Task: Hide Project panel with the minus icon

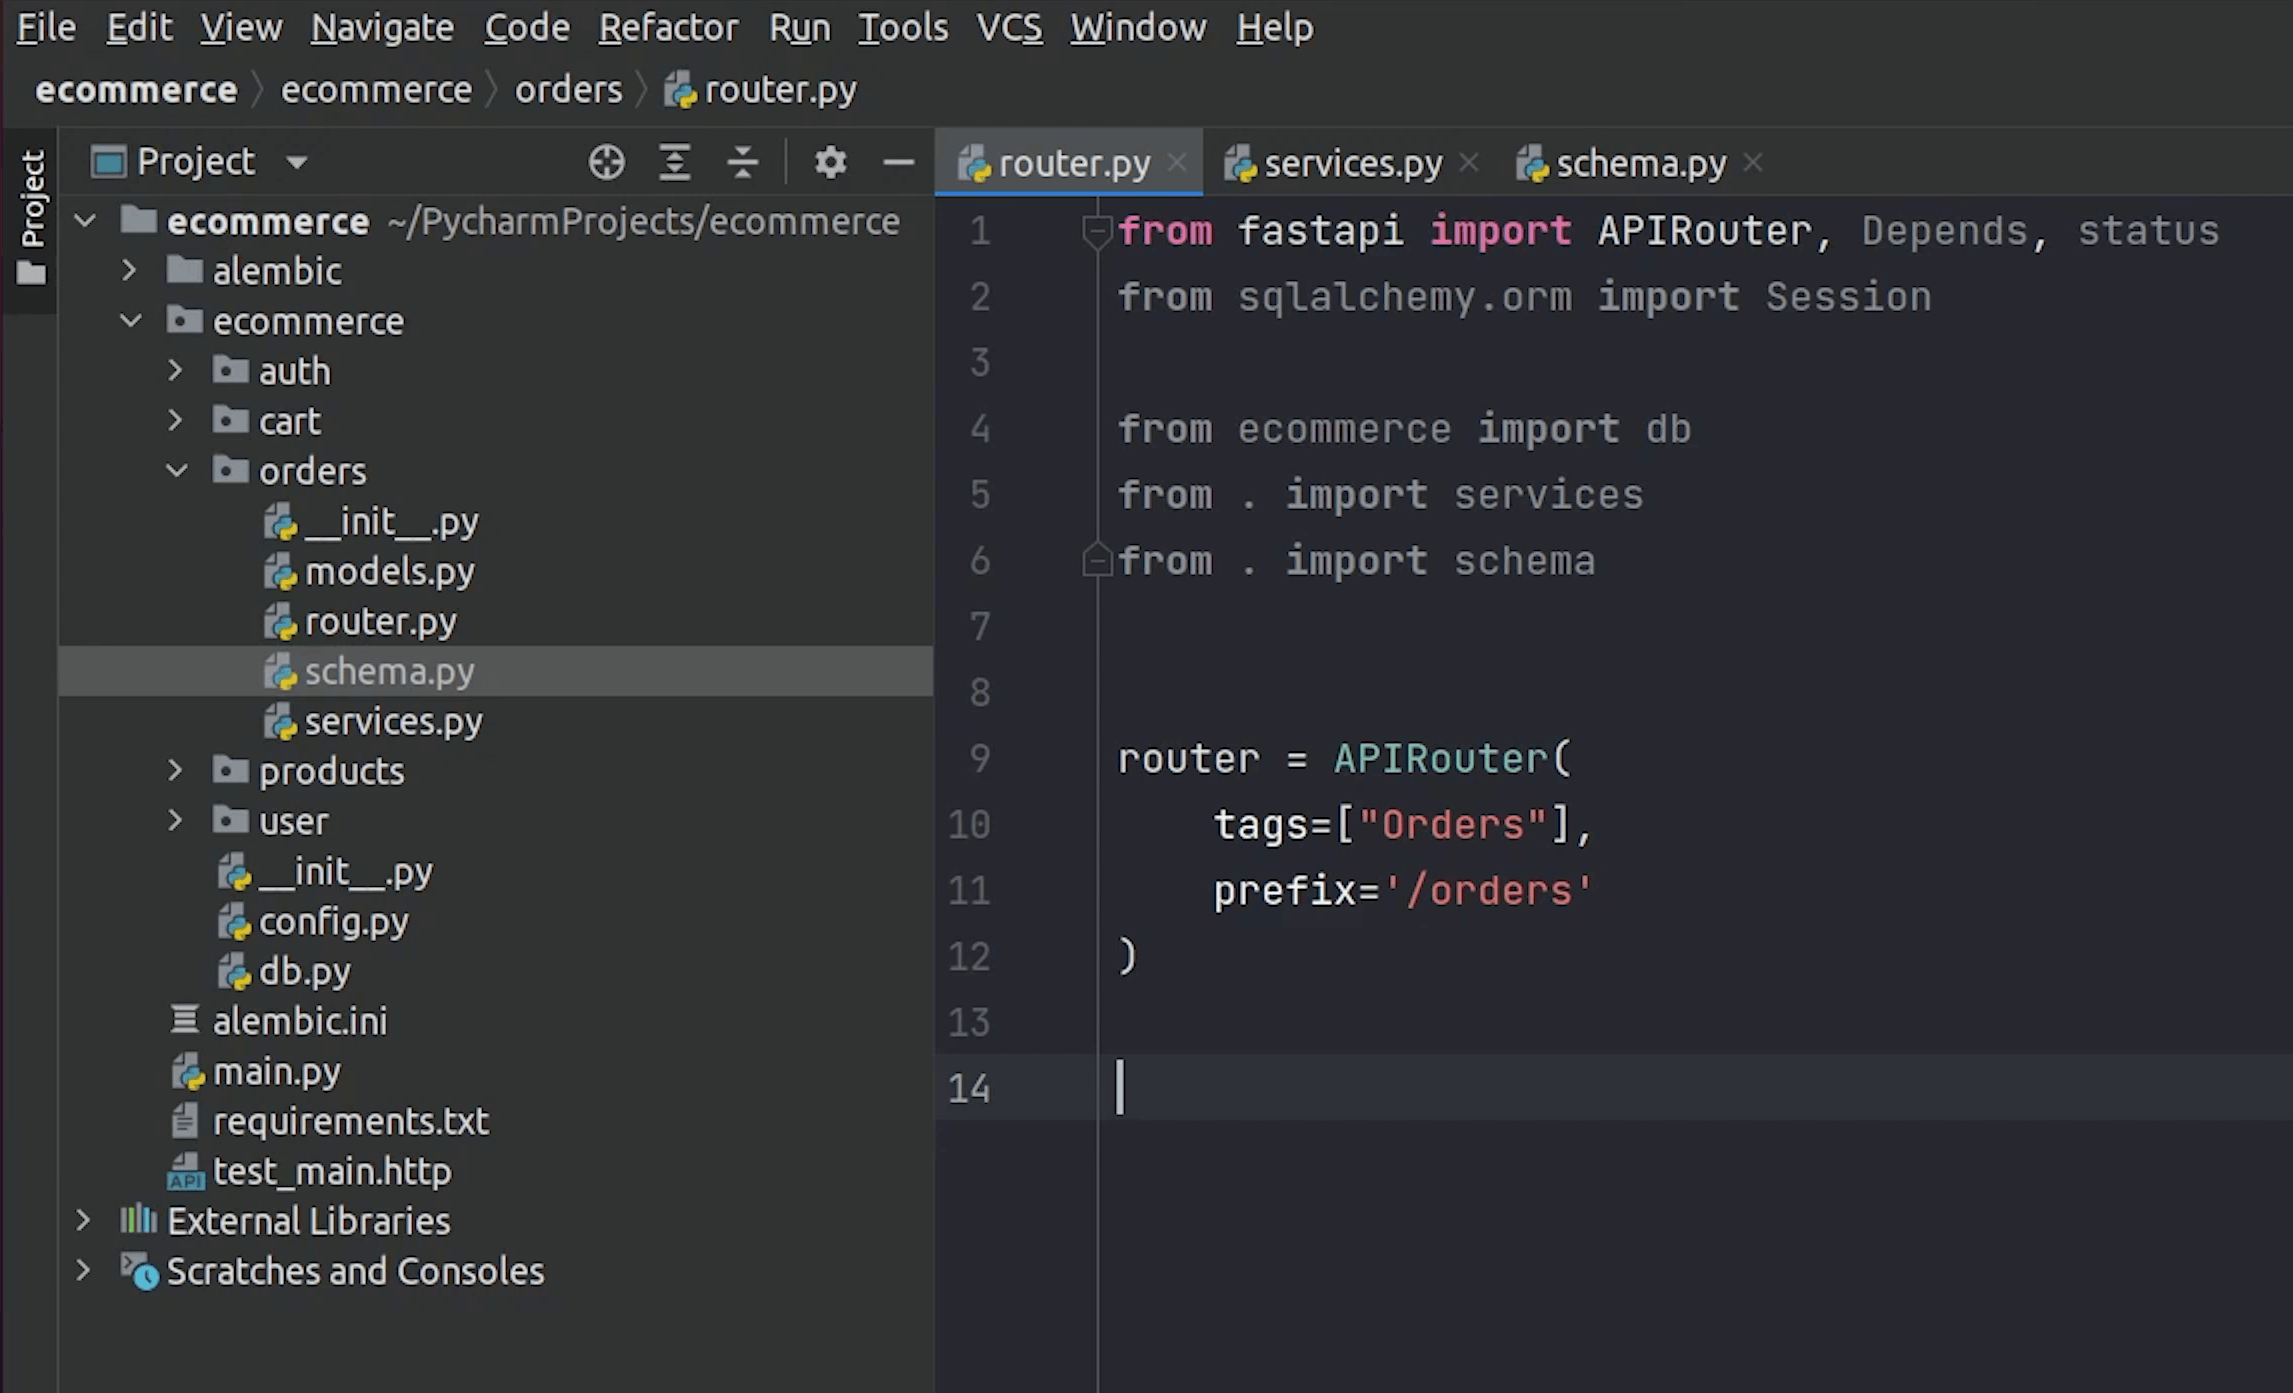Action: (x=898, y=162)
